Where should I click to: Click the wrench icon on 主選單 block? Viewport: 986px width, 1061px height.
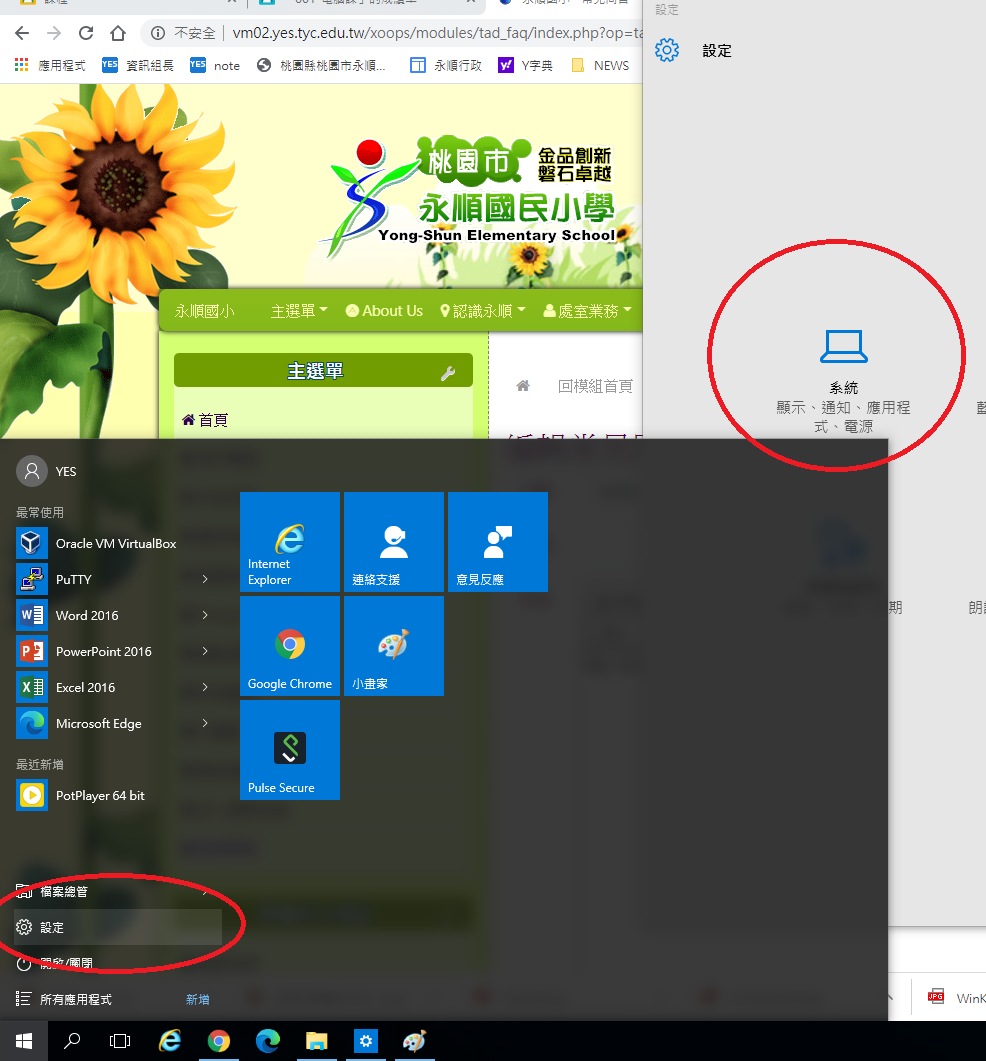coord(448,373)
